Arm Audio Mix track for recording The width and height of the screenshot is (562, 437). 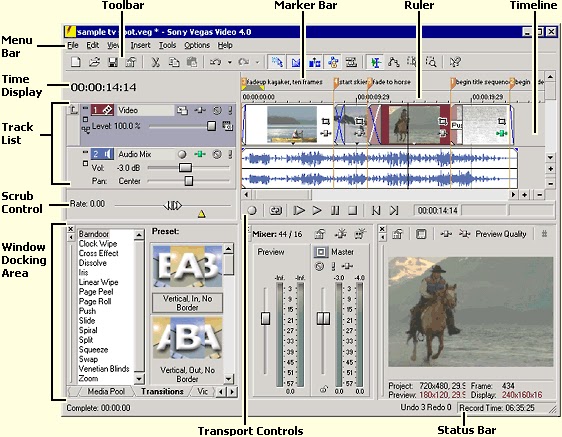coord(182,154)
